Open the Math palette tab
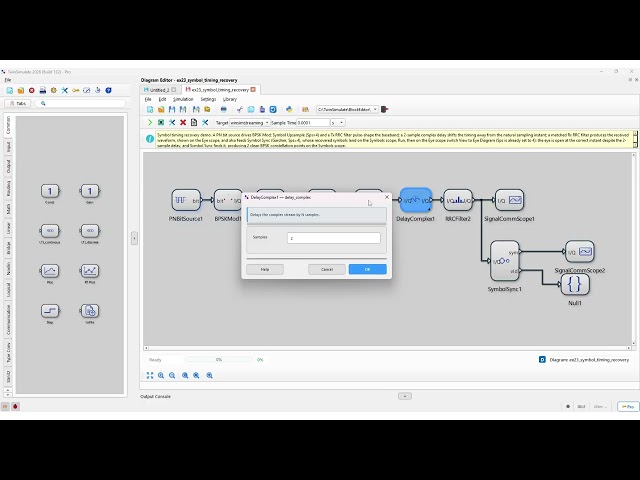Screen dimensions: 640x480 coord(8,209)
